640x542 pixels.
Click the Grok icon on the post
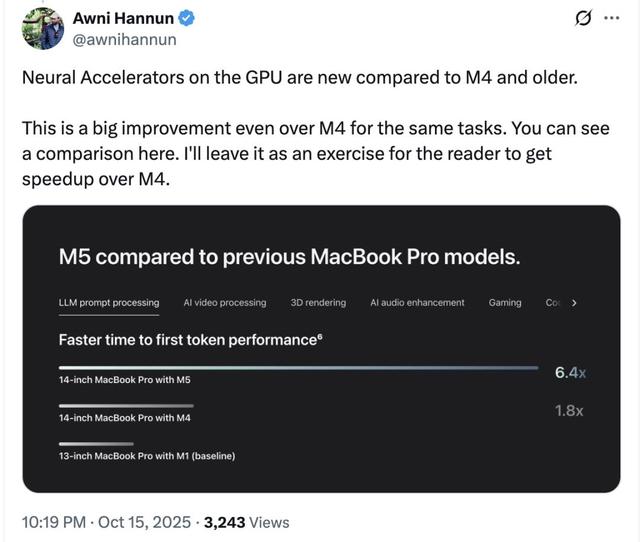580,19
